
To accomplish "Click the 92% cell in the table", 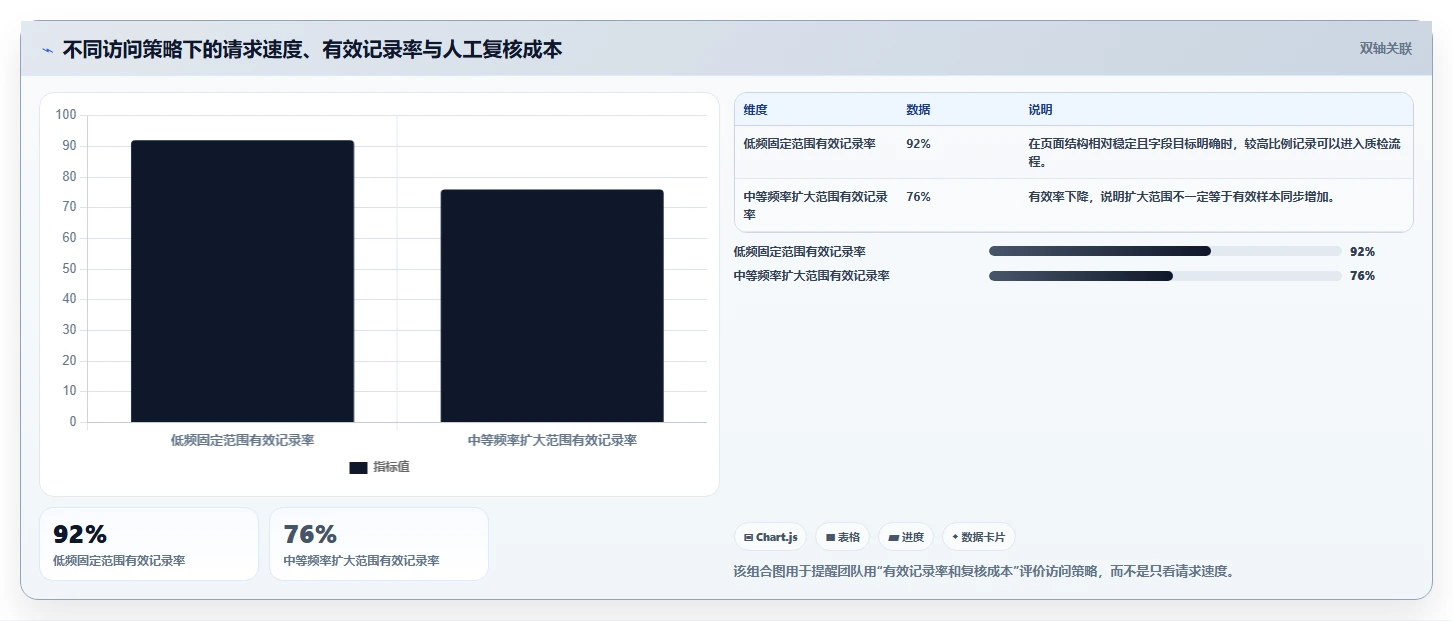I will [x=918, y=144].
